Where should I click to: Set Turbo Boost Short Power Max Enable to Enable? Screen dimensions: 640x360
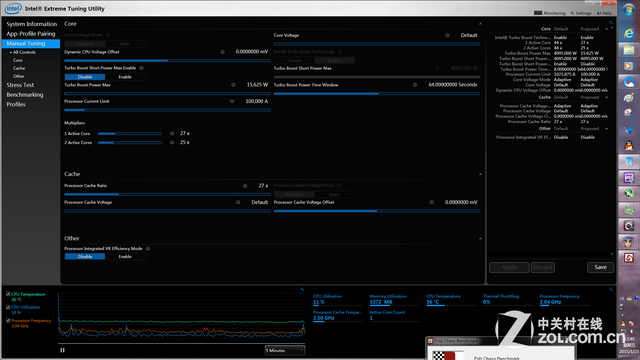(125, 77)
